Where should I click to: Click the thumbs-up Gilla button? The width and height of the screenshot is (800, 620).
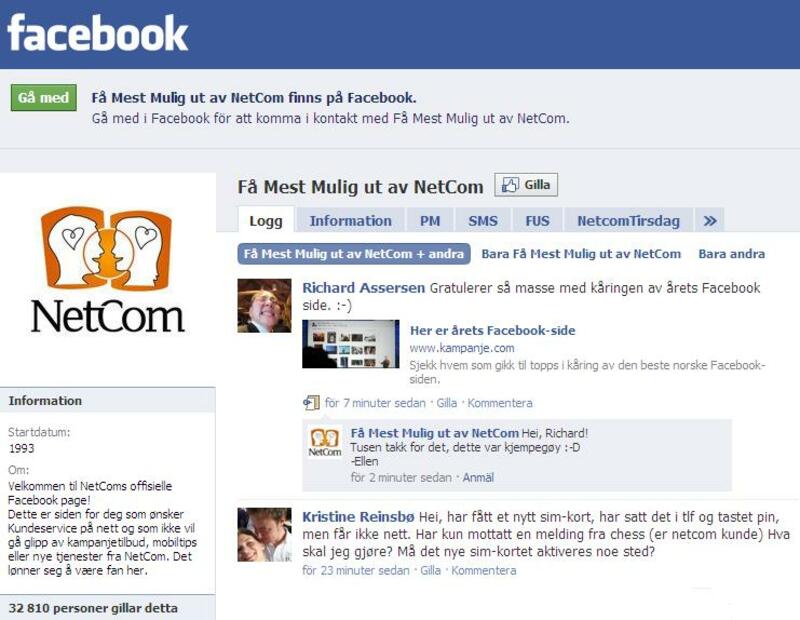tap(526, 185)
